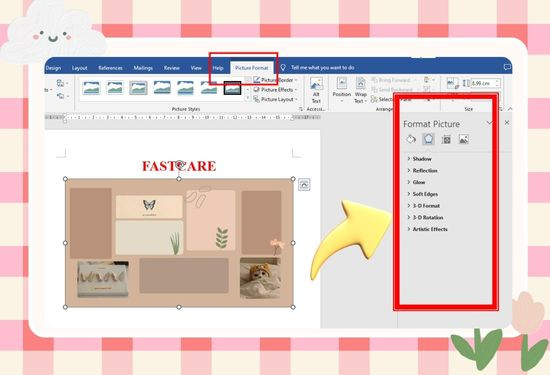The height and width of the screenshot is (375, 550).
Task: Expand the 3-D Rotation section
Action: pos(425,217)
